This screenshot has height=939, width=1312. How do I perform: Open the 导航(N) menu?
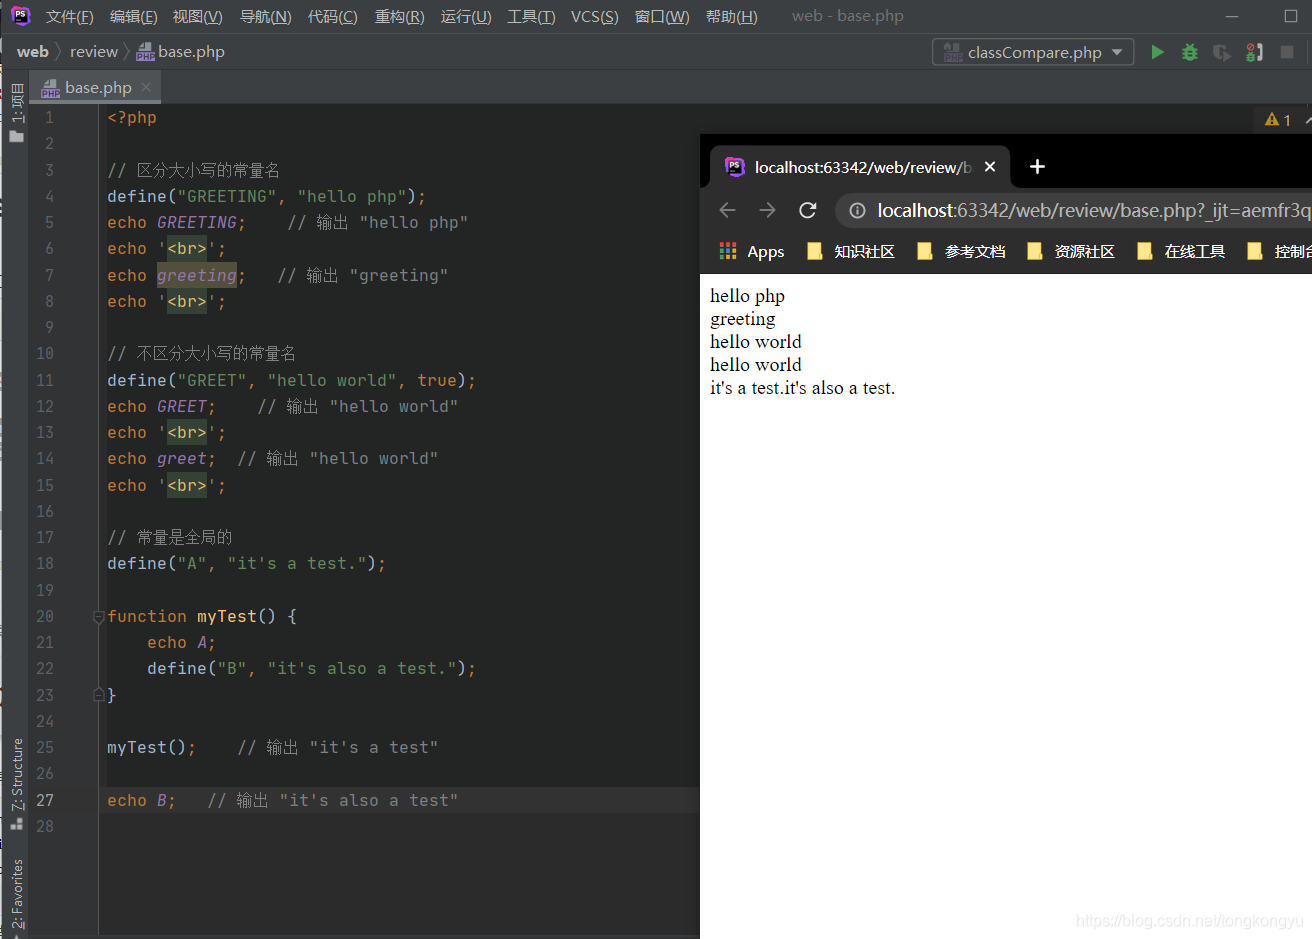266,17
